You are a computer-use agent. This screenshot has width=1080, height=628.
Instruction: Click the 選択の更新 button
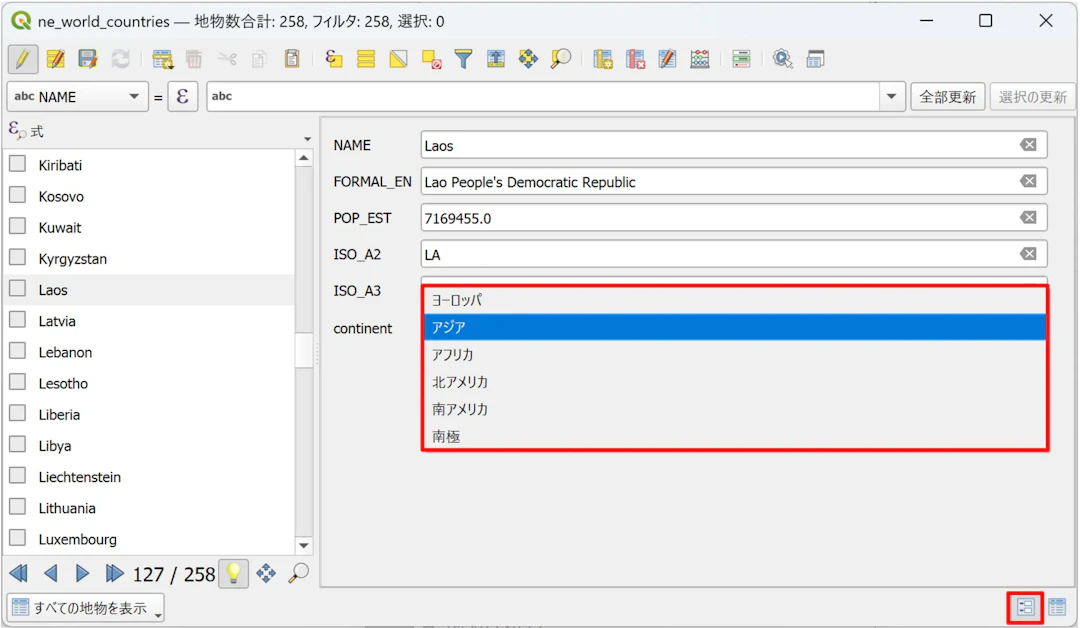point(1032,96)
